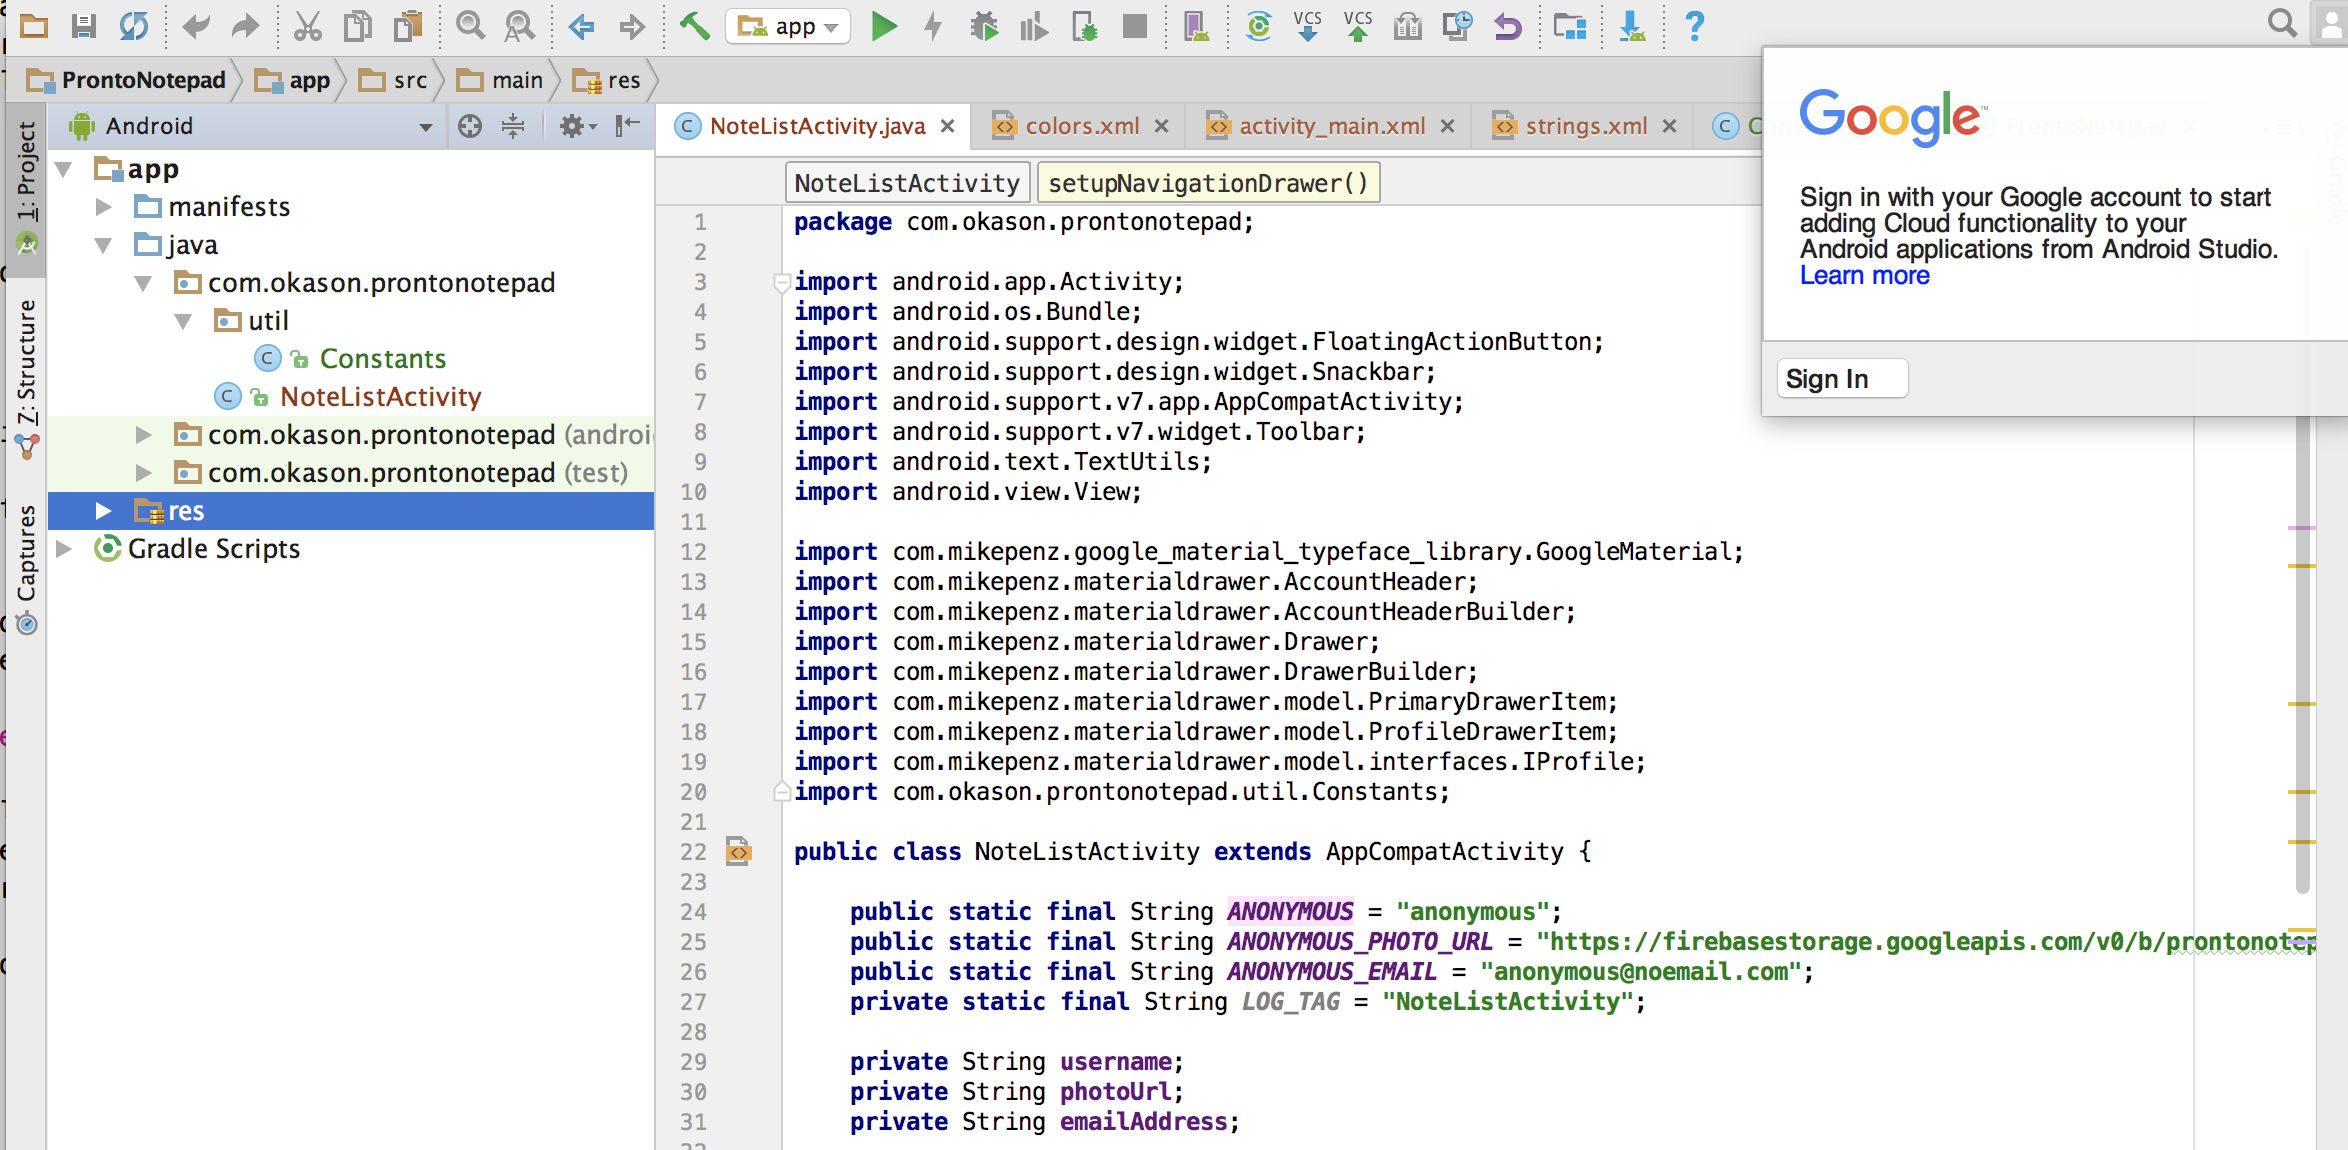Image resolution: width=2348 pixels, height=1150 pixels.
Task: Click the Stop square icon
Action: pyautogui.click(x=1134, y=26)
